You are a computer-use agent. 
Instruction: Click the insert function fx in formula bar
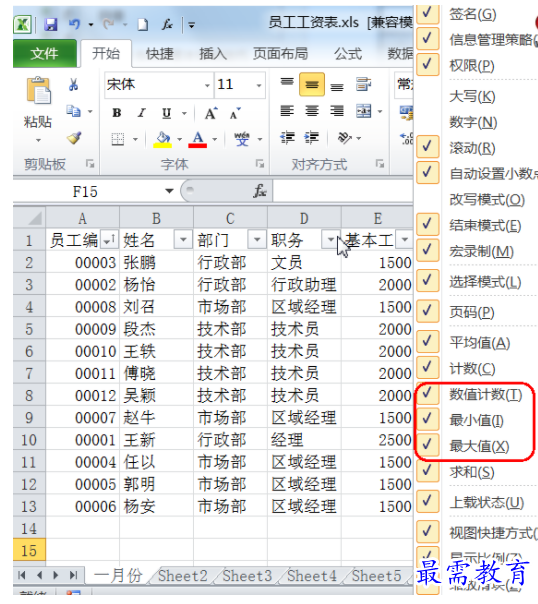coord(260,191)
